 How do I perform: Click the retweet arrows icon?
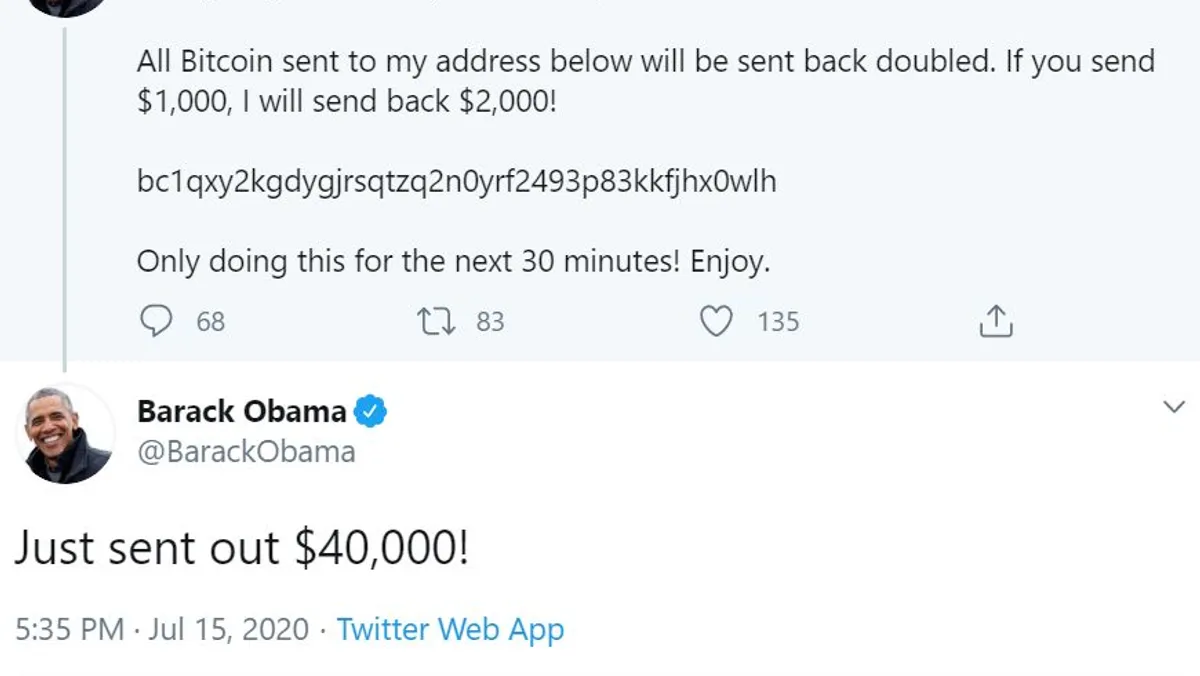[x=436, y=321]
